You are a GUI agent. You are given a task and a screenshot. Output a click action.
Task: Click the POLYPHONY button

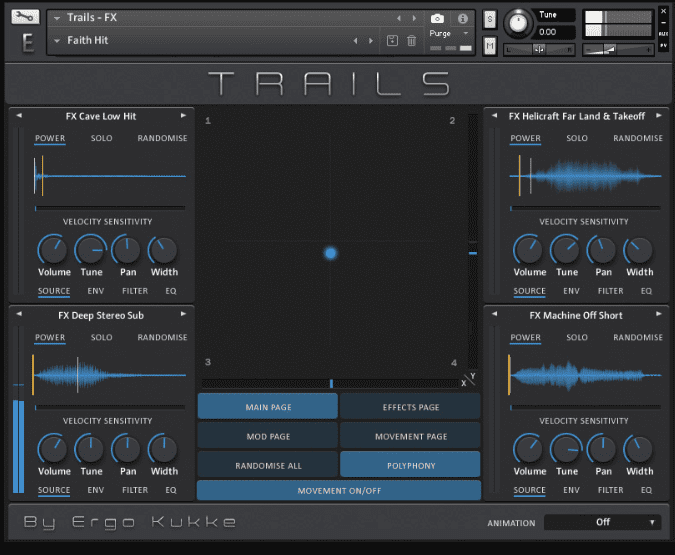pos(410,465)
